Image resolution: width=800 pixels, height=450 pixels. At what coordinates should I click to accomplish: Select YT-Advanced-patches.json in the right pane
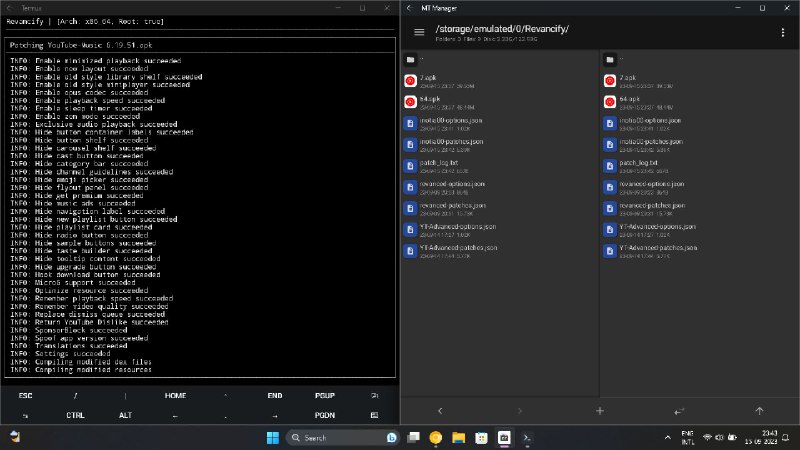pos(699,251)
